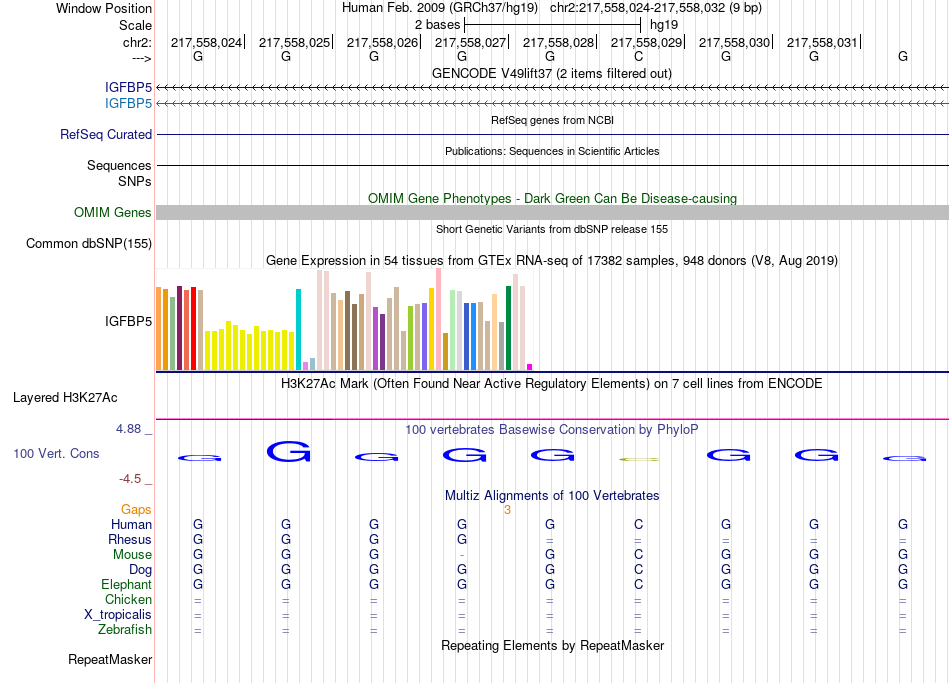Click the Elephant species label
This screenshot has height=683, width=950.
[x=126, y=585]
